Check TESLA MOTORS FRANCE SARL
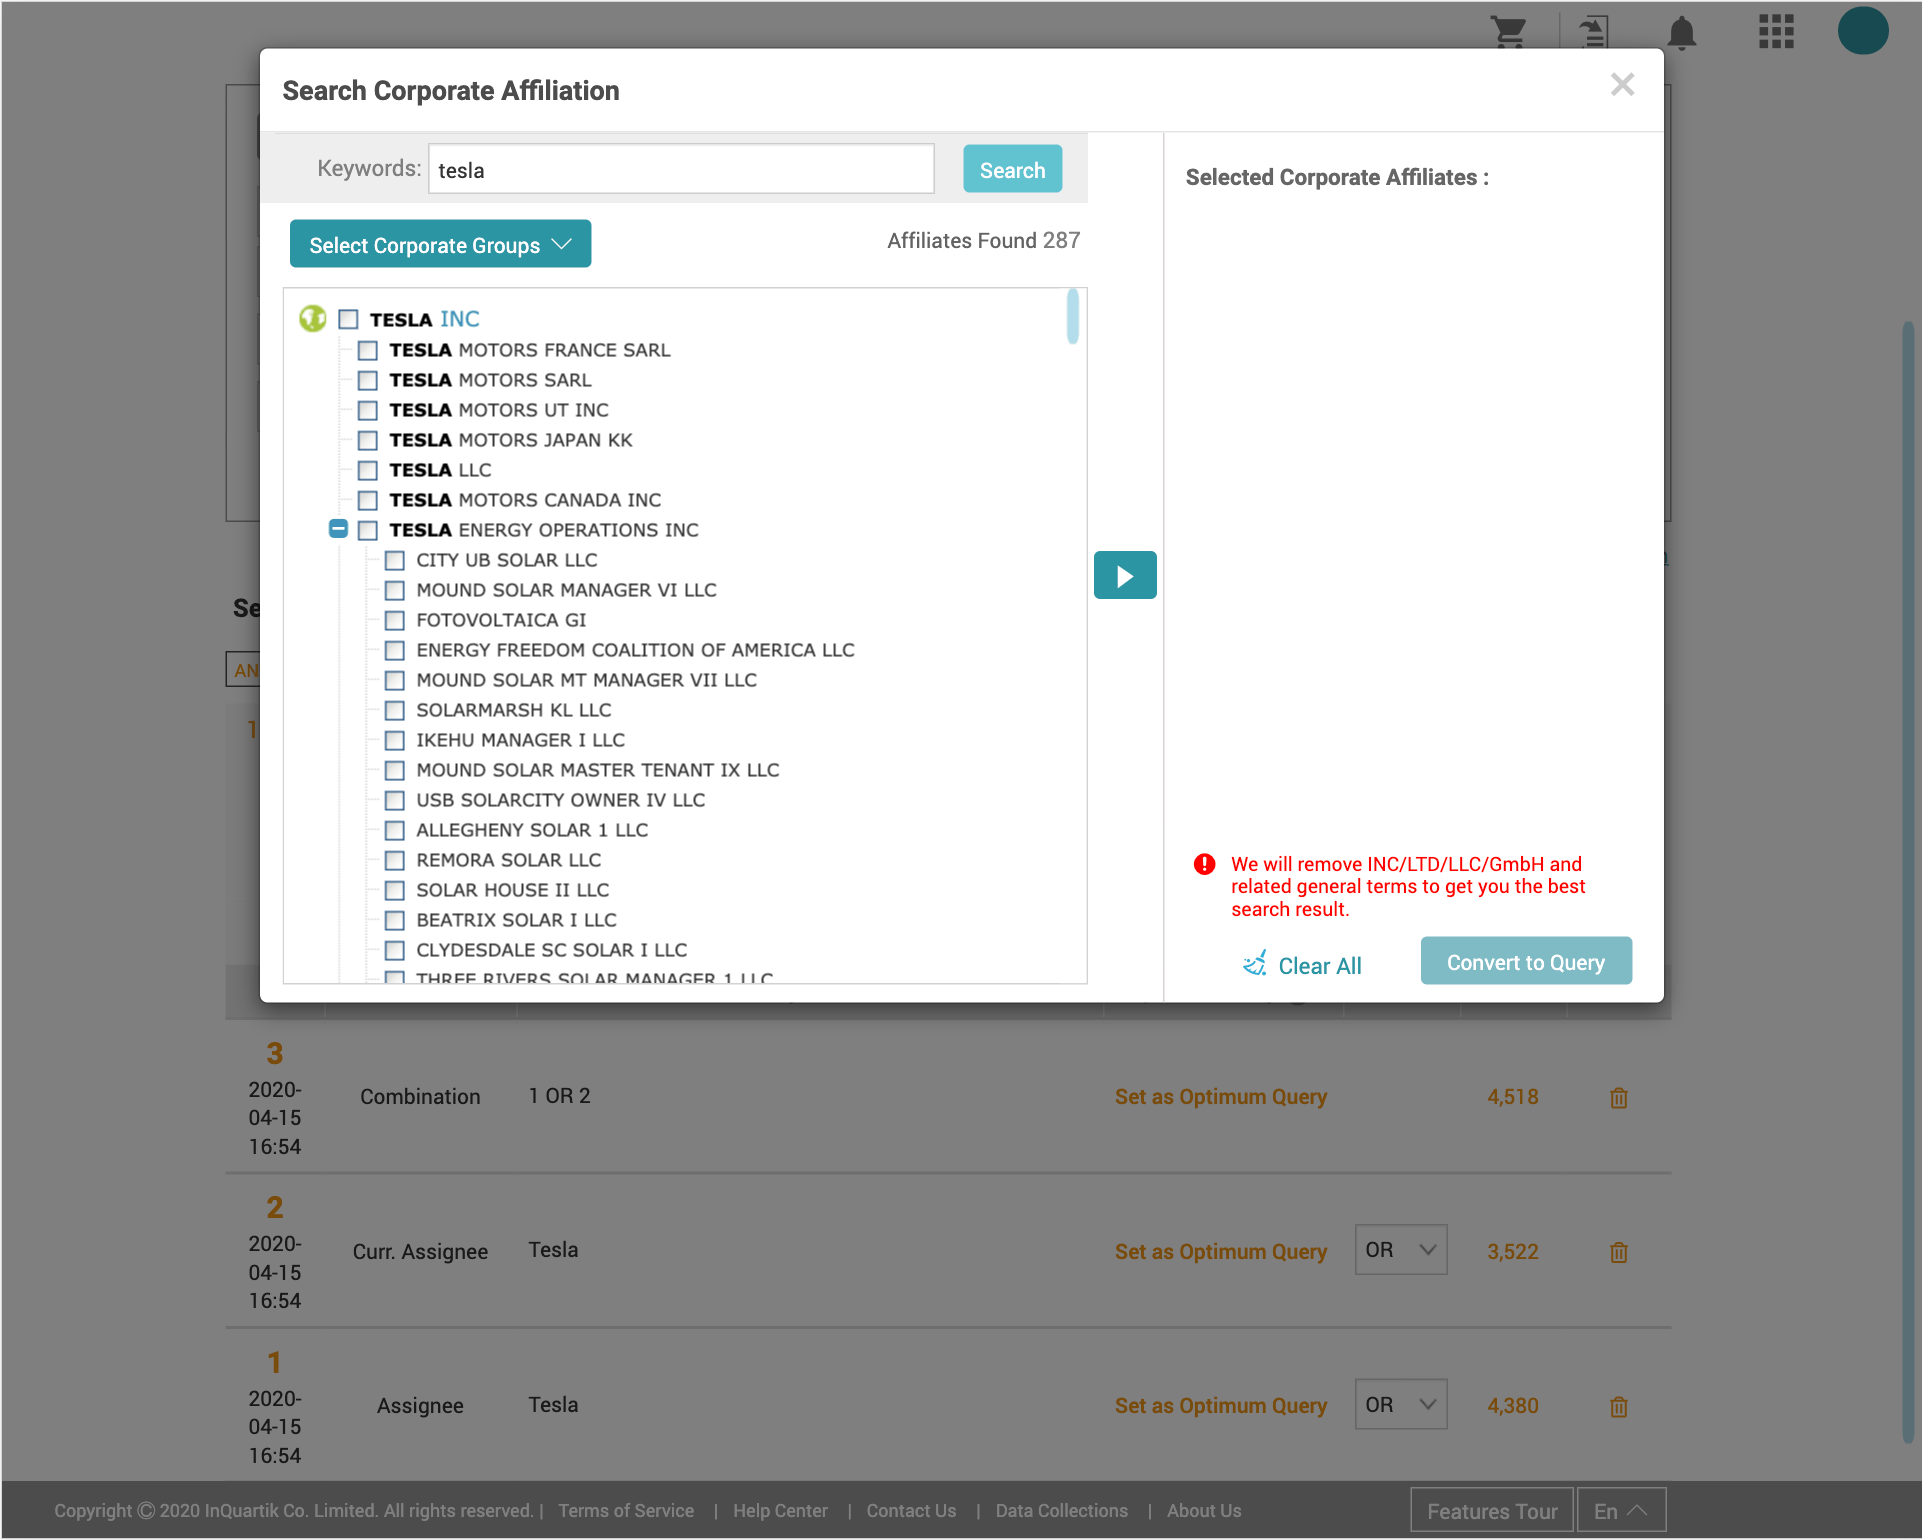This screenshot has width=1922, height=1540. coord(368,350)
